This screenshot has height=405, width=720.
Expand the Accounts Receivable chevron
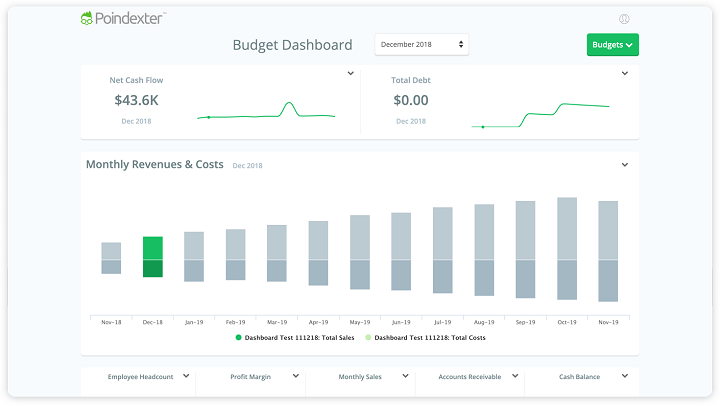515,376
